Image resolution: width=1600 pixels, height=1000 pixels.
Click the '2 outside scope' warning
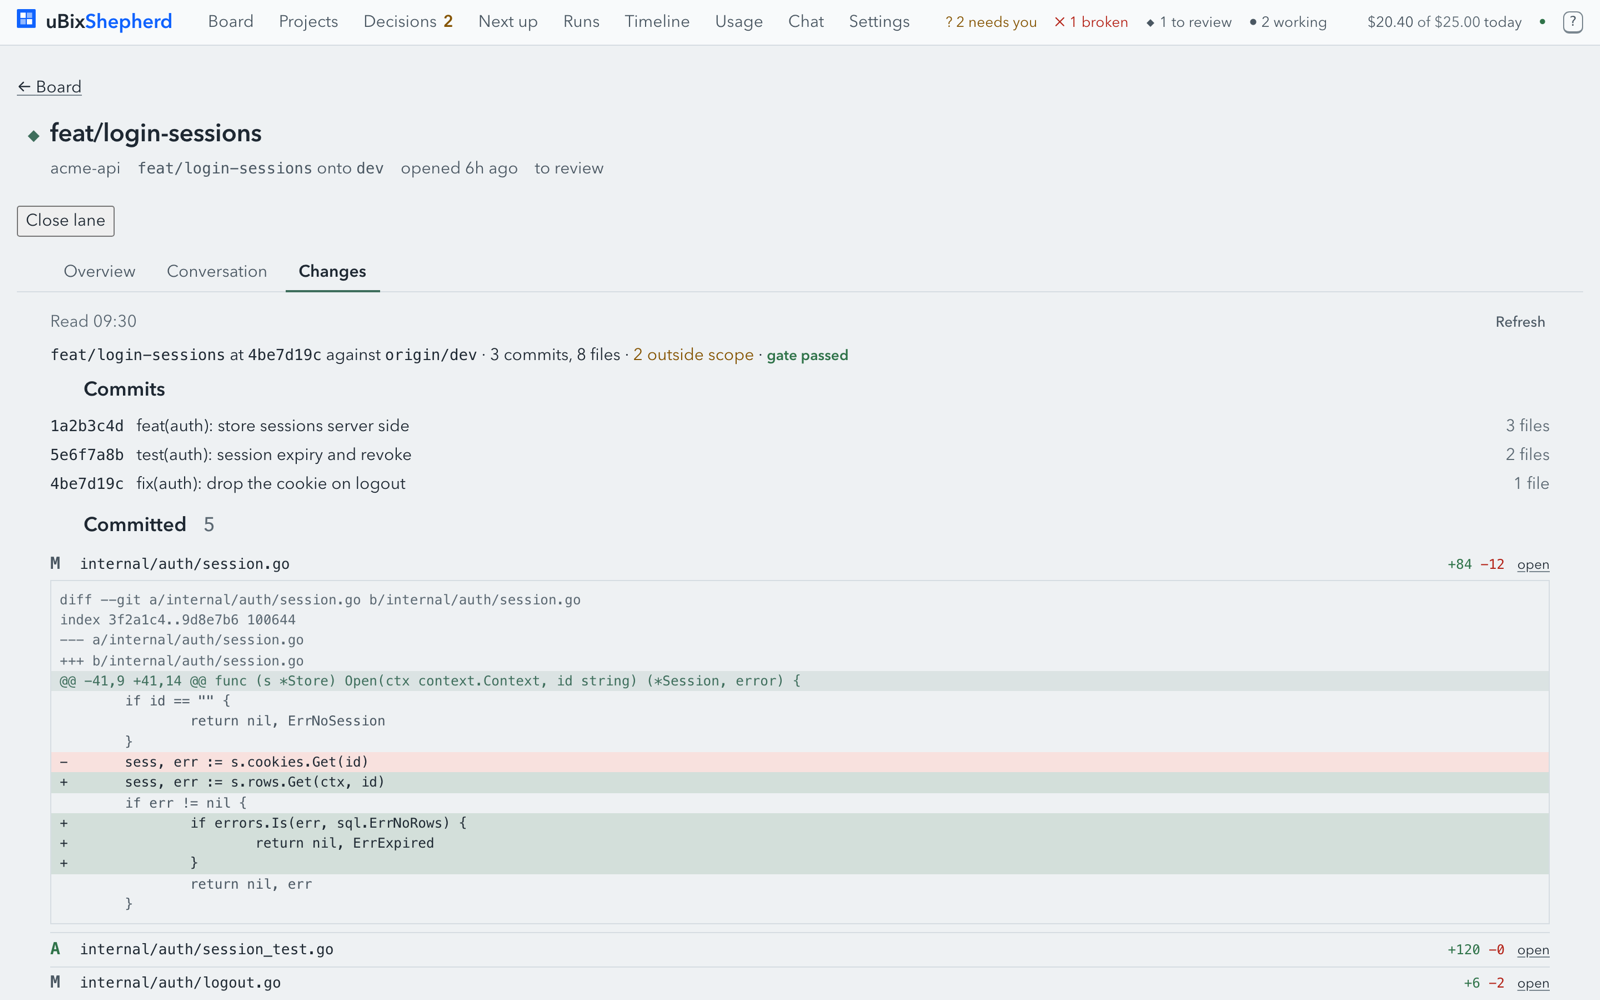[693, 355]
